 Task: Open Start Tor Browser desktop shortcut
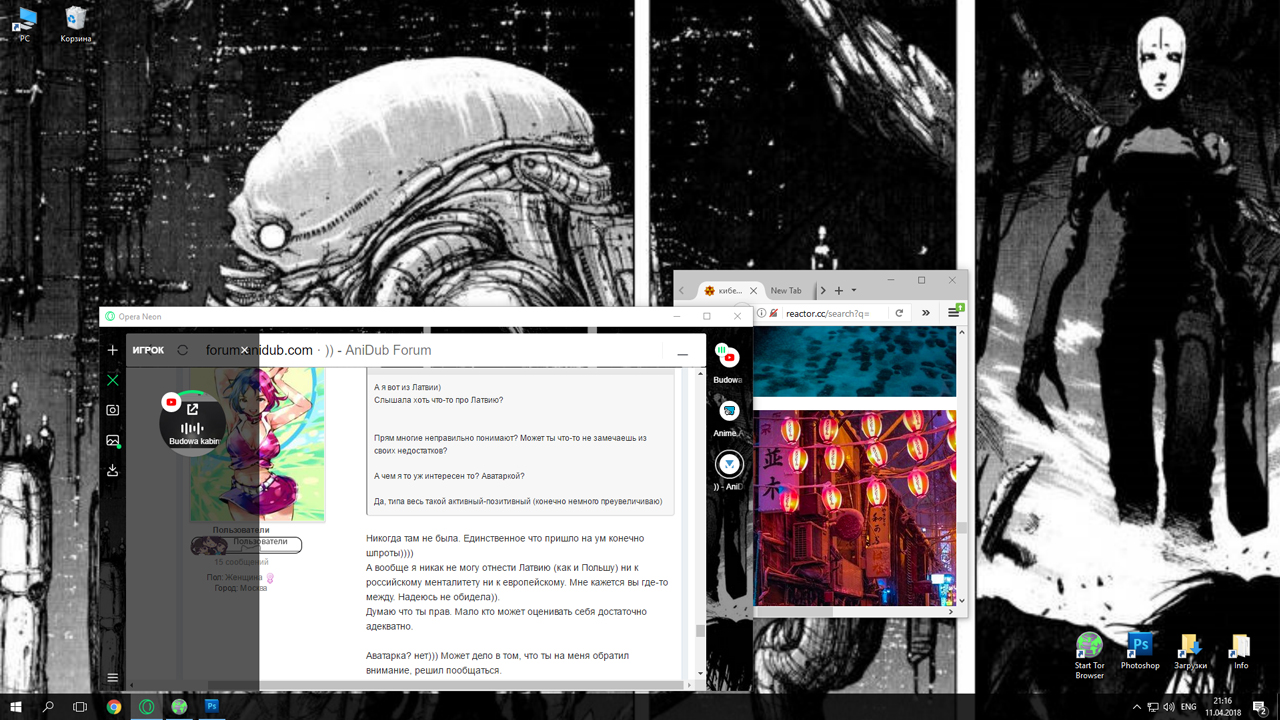tap(1089, 656)
